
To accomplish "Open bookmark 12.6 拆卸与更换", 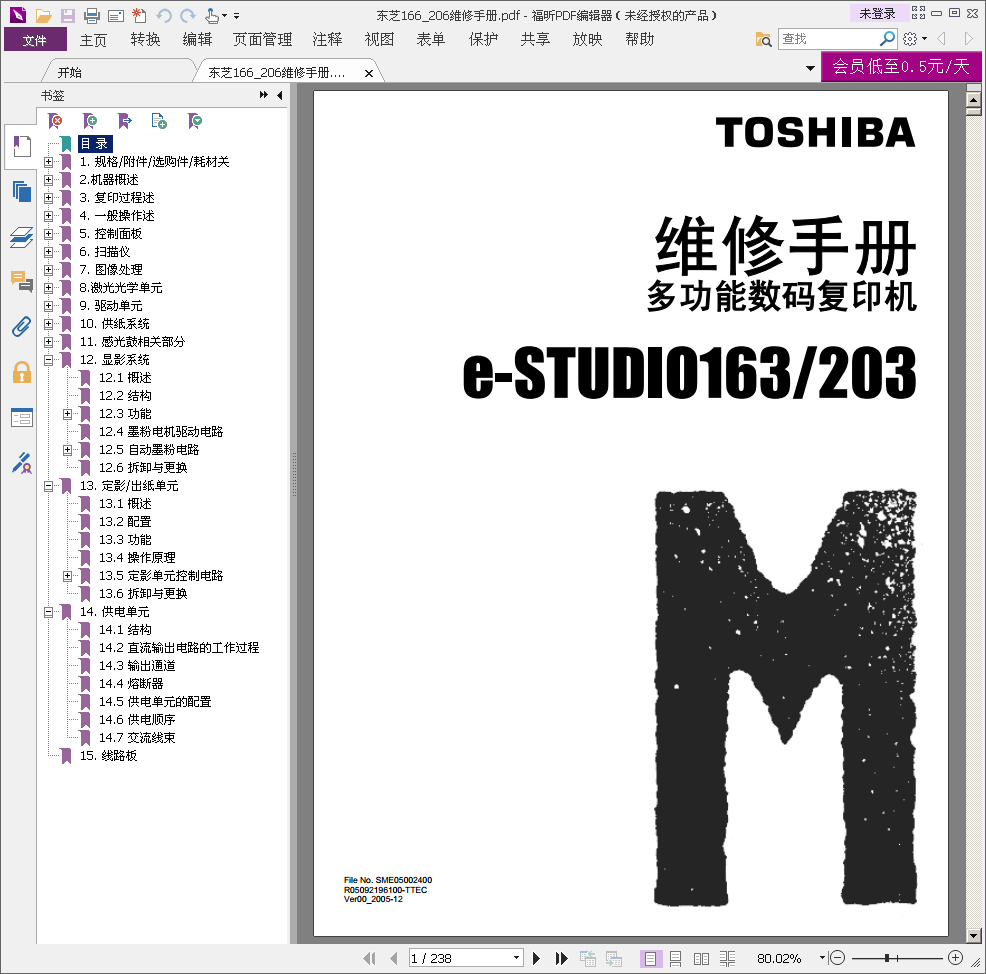I will pos(143,468).
